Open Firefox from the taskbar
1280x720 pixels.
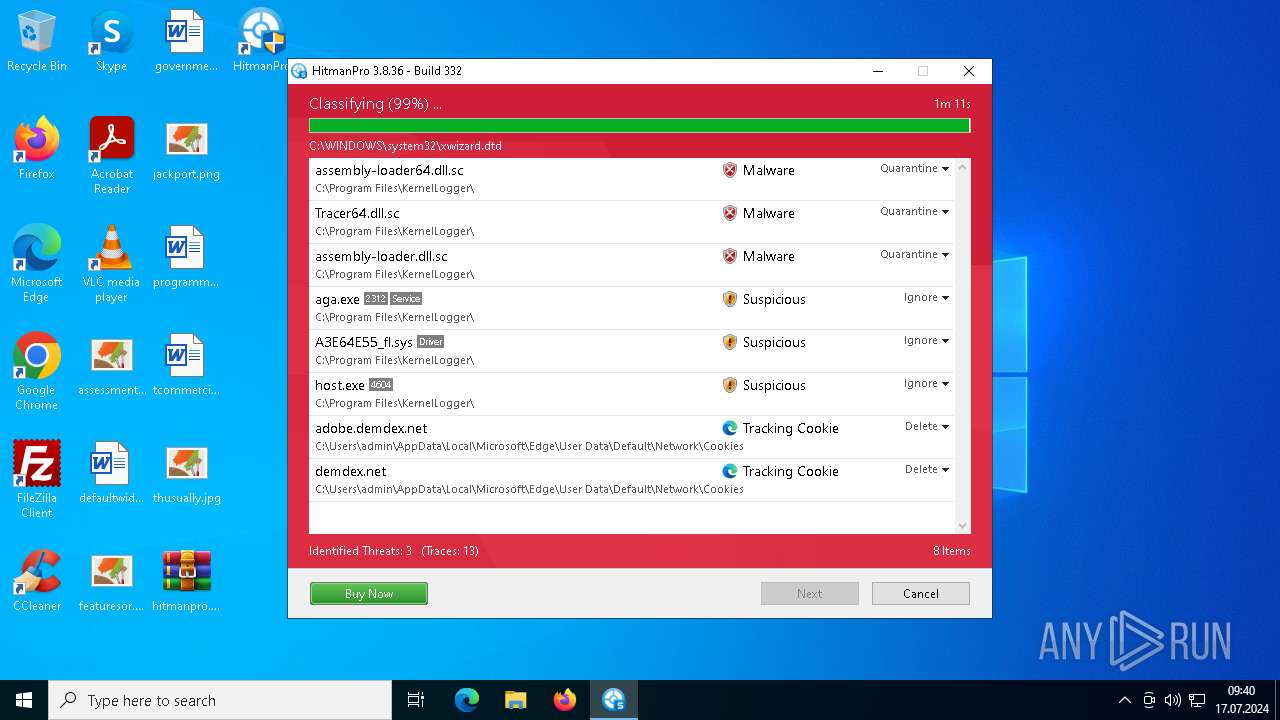click(x=565, y=700)
